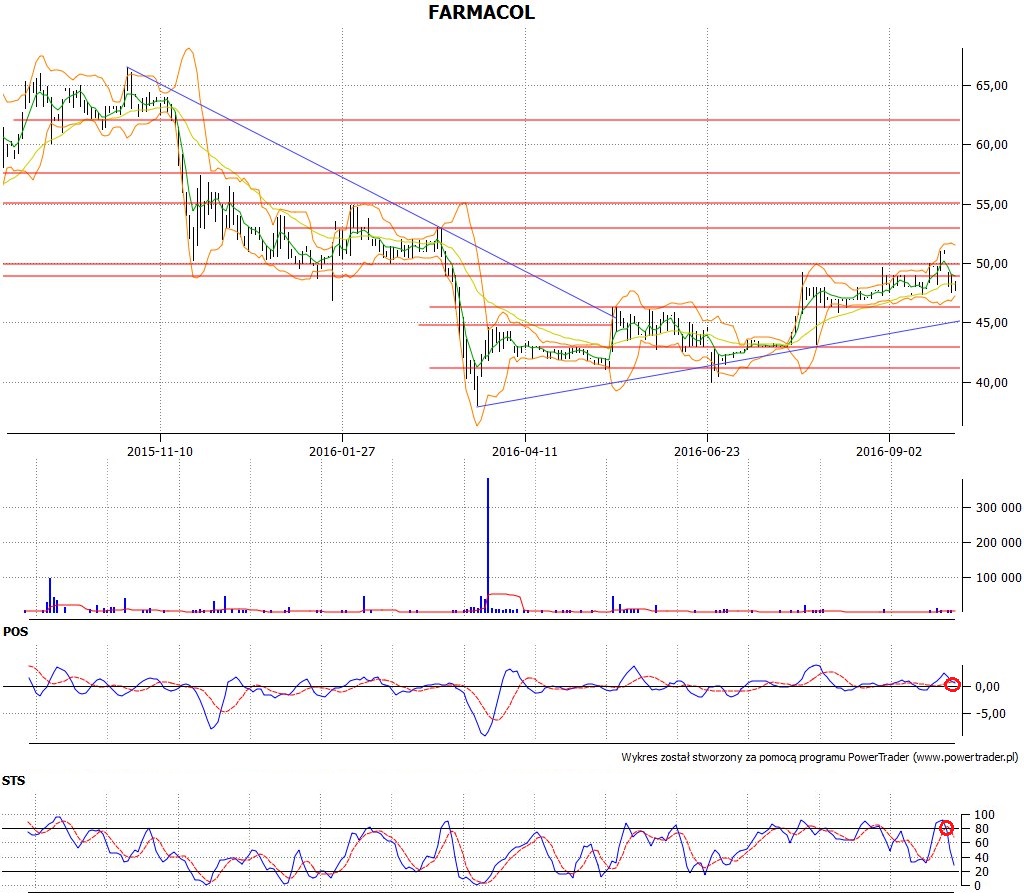Click the 20 STS axis label
Screen dimensions: 1024x896
point(982,872)
